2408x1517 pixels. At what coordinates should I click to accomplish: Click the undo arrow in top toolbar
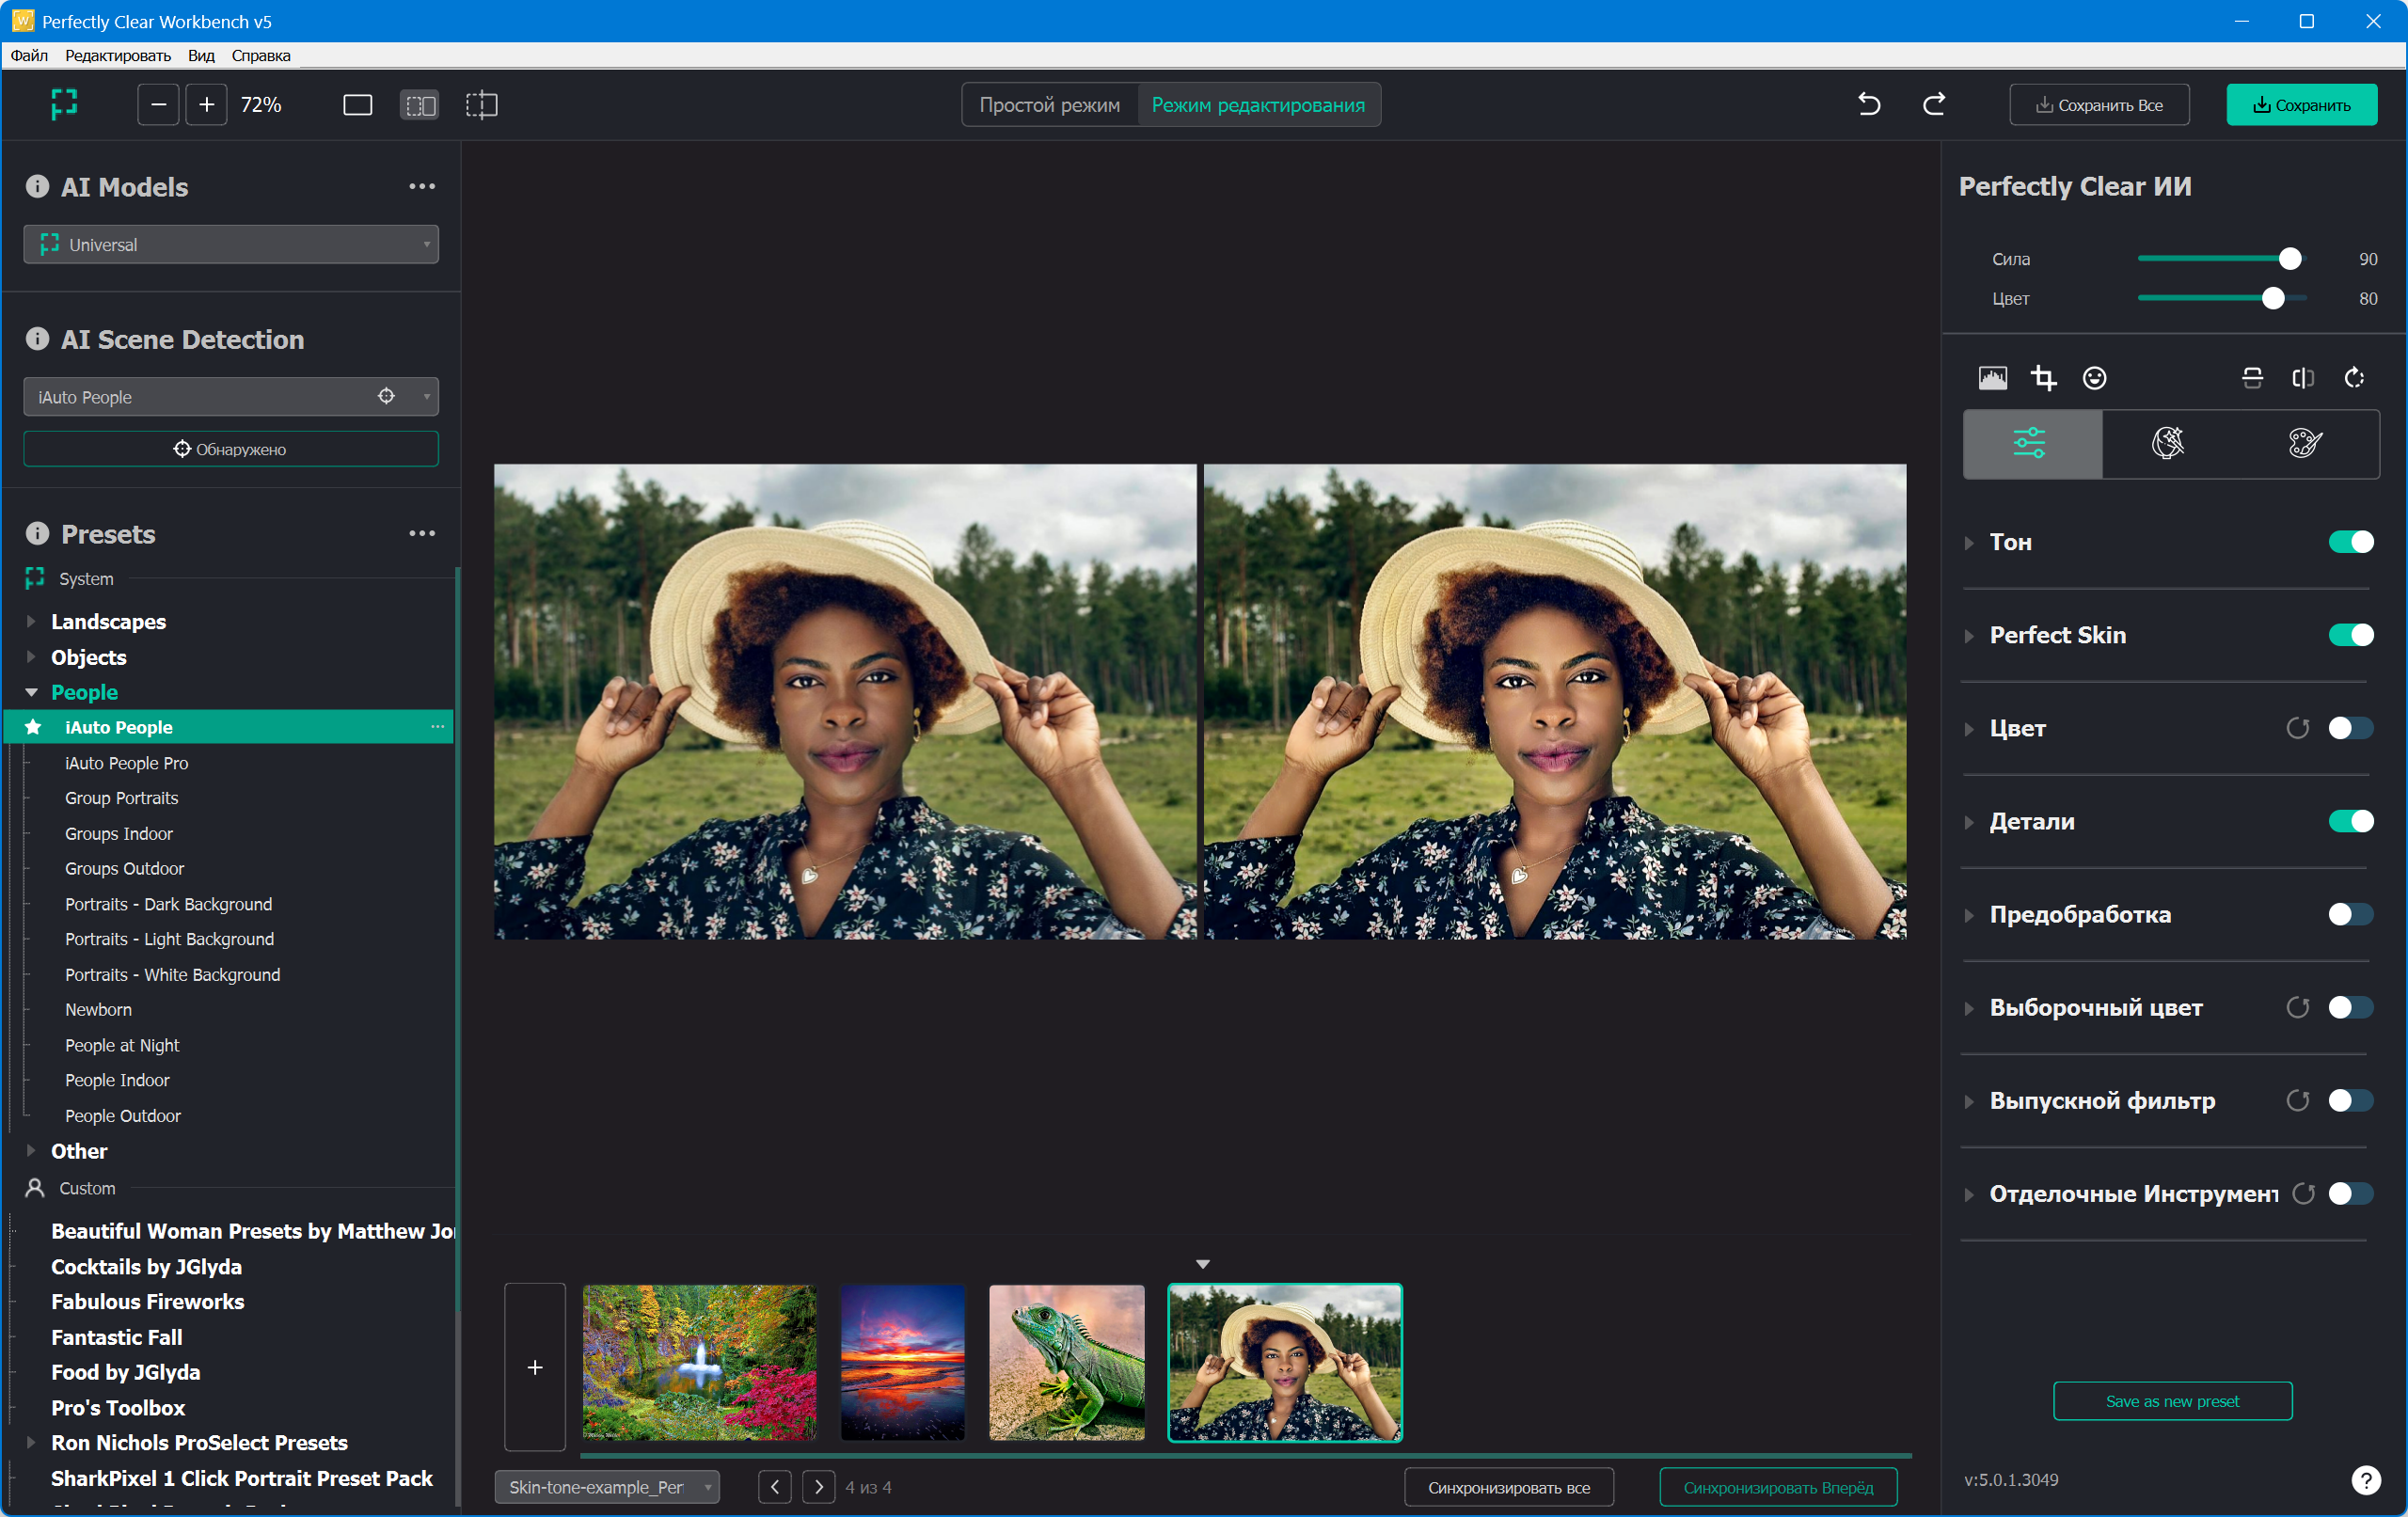click(1868, 104)
